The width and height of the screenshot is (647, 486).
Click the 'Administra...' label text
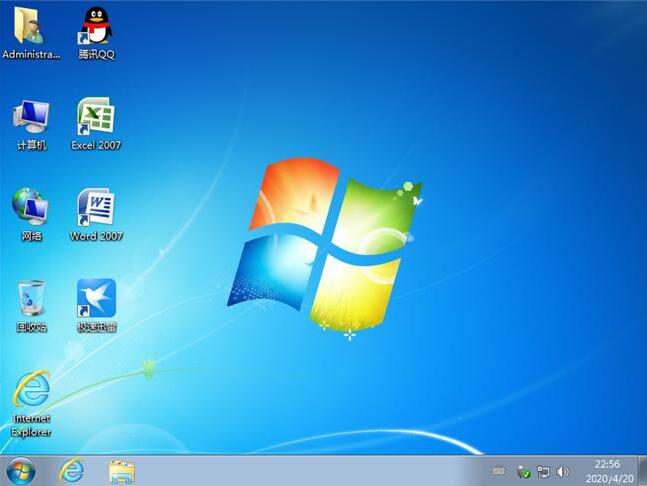coord(31,54)
